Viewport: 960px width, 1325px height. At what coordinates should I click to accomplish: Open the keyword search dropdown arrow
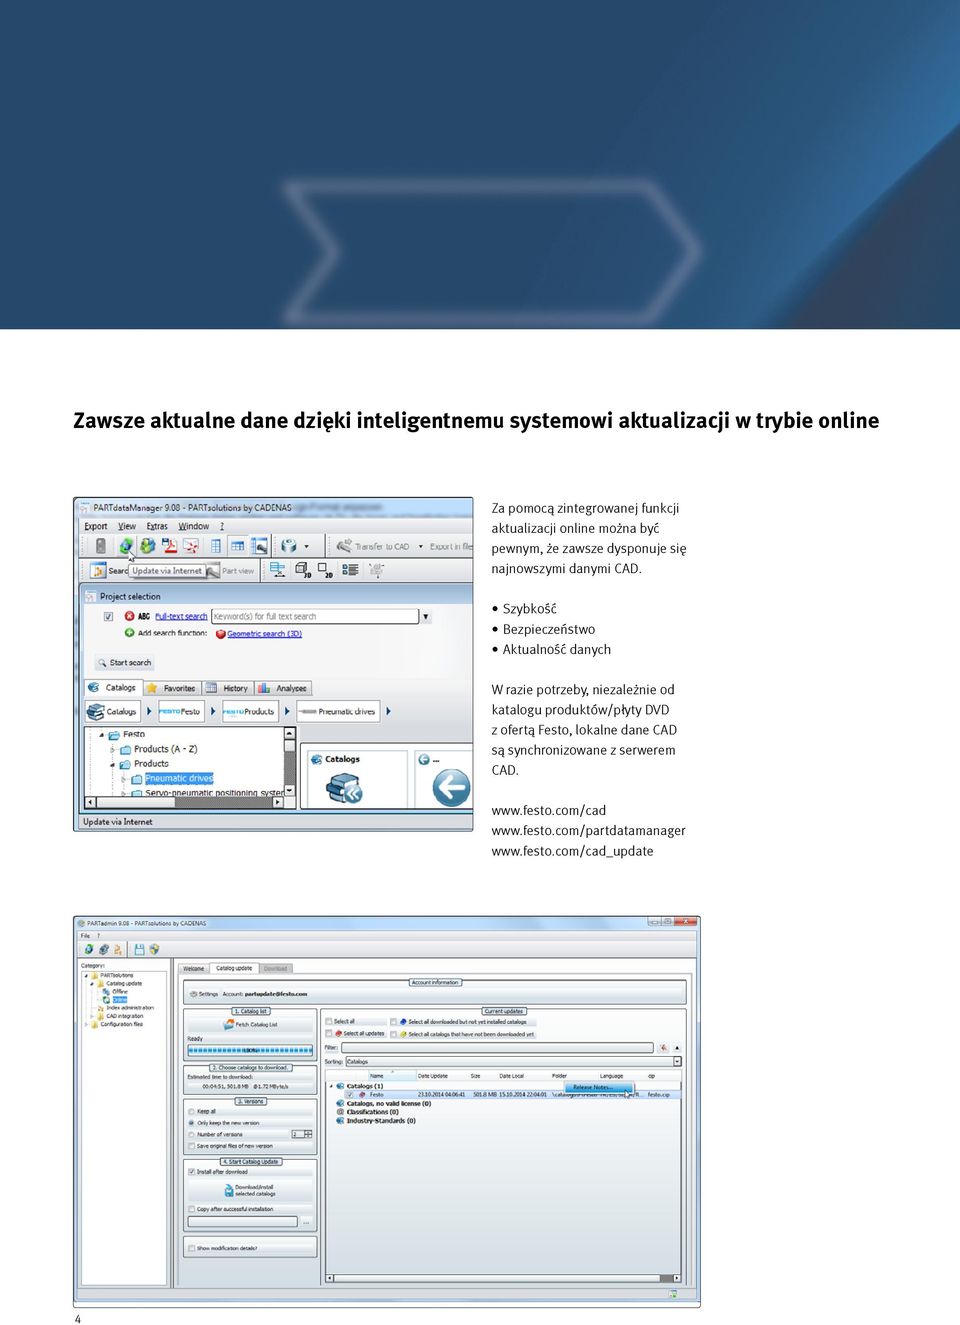(426, 617)
